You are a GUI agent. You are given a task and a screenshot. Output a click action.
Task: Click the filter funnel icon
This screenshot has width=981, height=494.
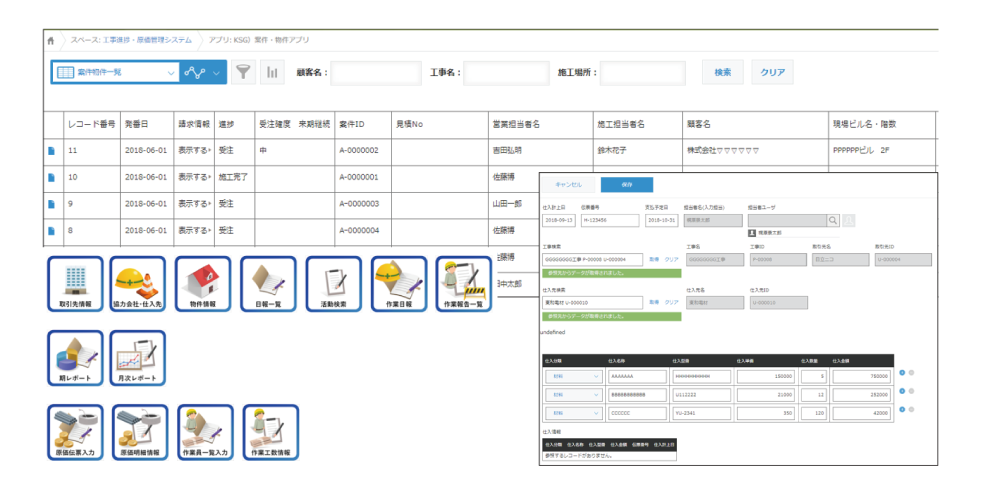[243, 73]
